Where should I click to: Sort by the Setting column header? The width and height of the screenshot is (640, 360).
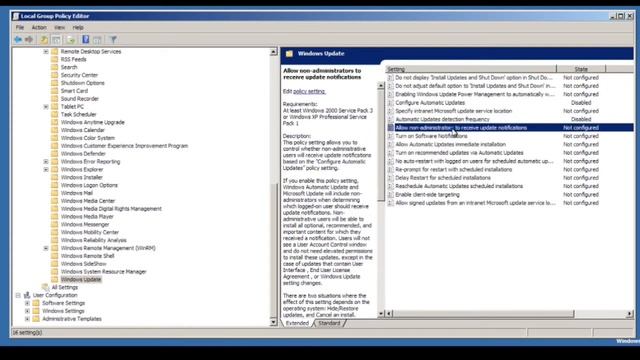(471, 69)
